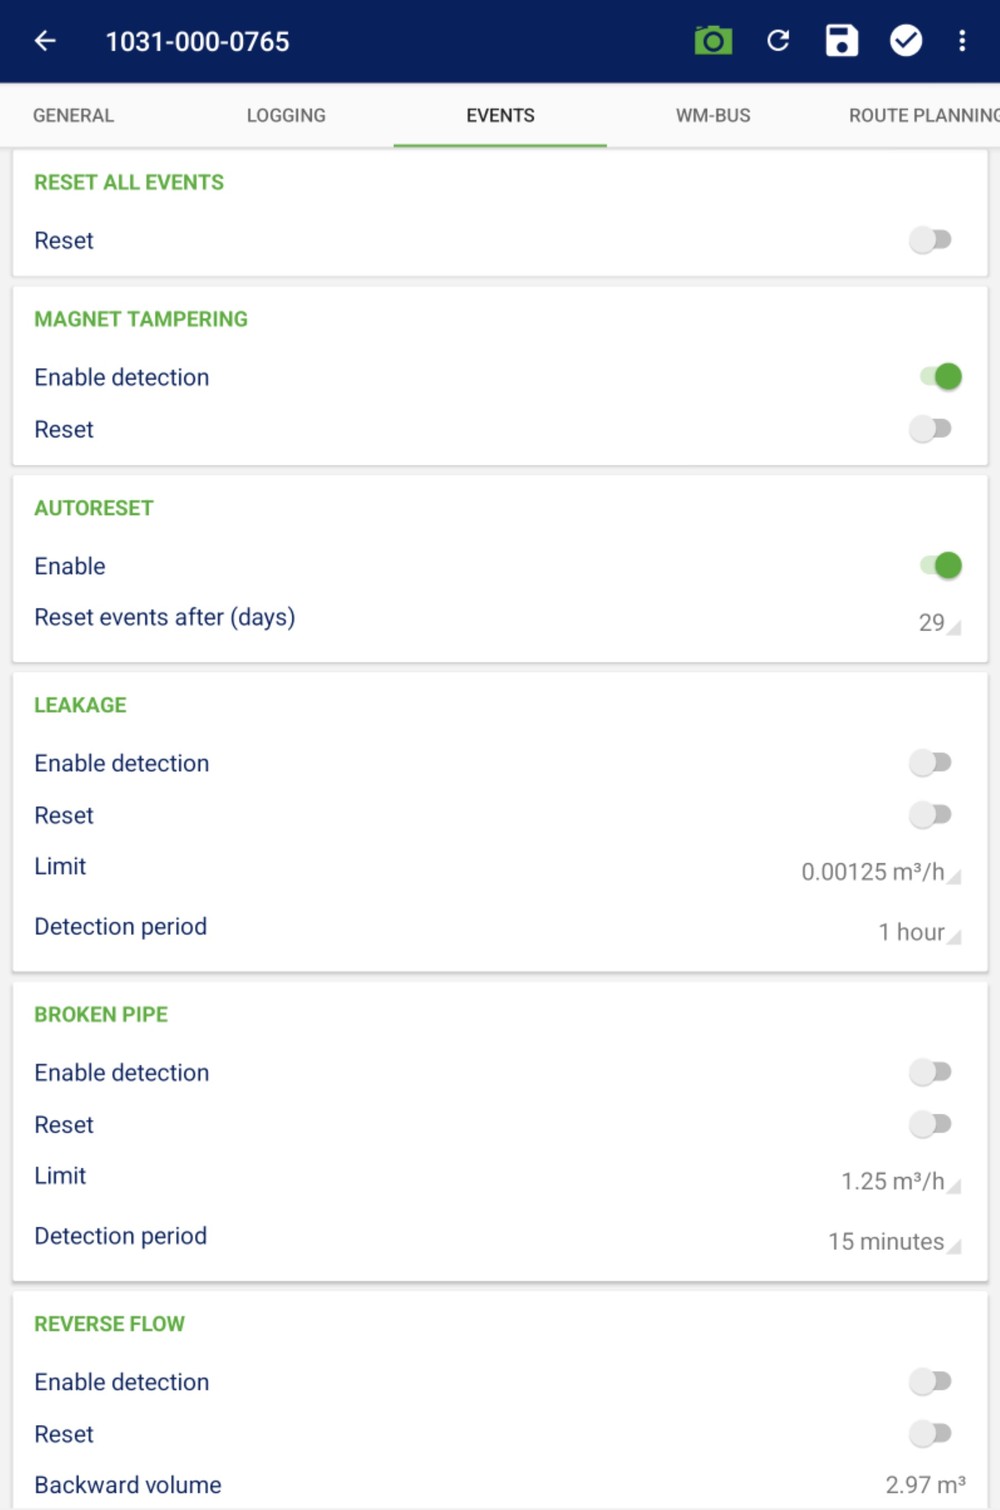
Task: Turn off Autoreset Enable switch
Action: pos(941,566)
